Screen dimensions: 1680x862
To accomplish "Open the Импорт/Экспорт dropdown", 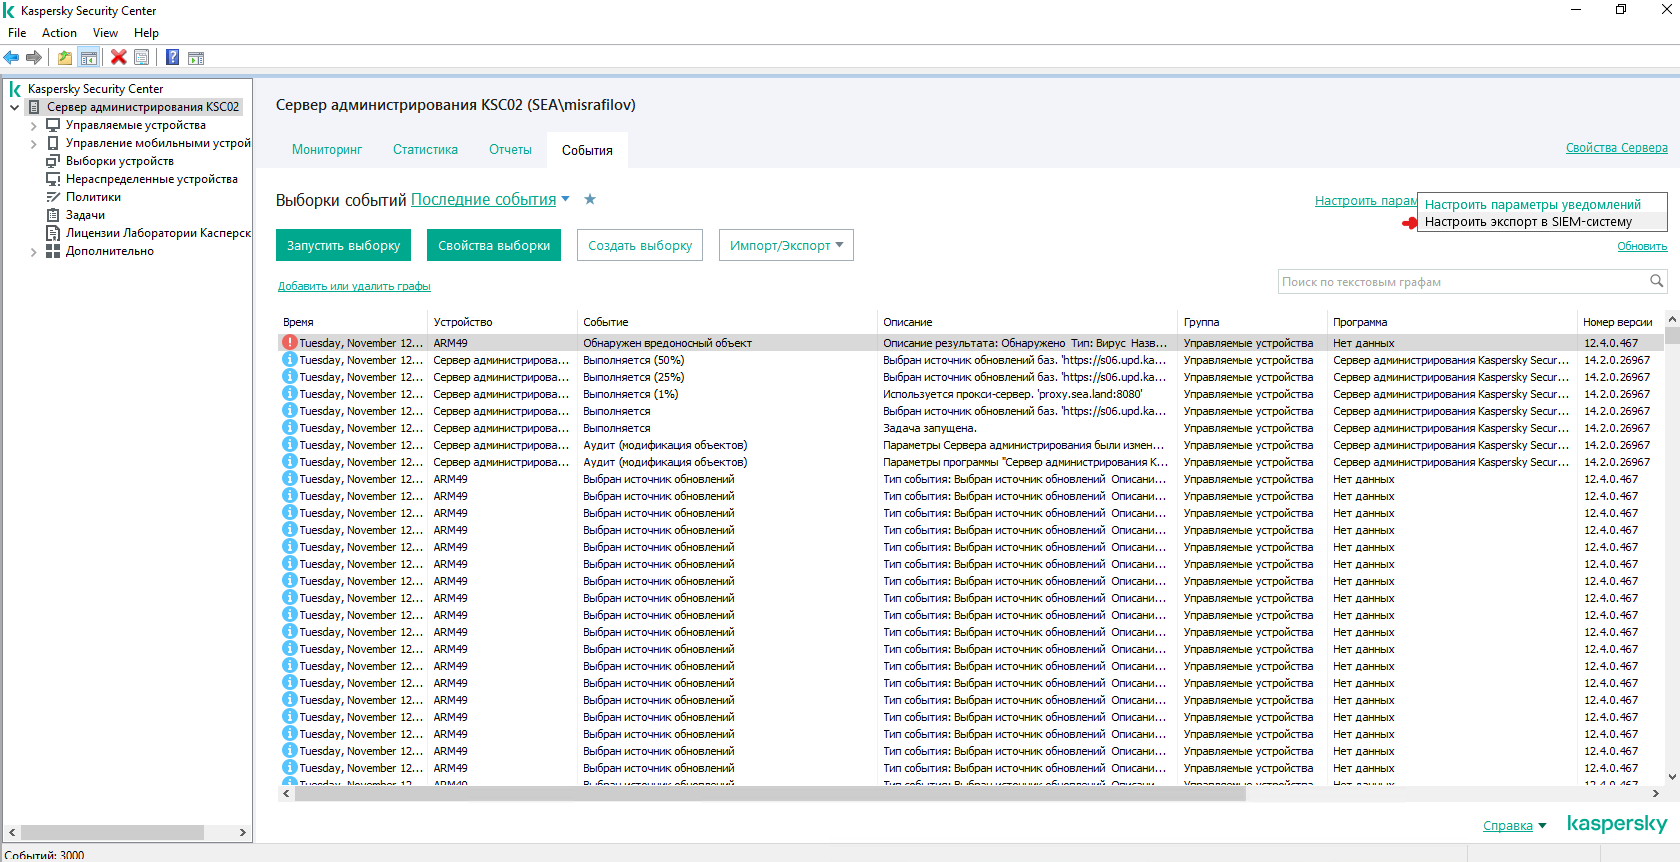I will pos(786,245).
